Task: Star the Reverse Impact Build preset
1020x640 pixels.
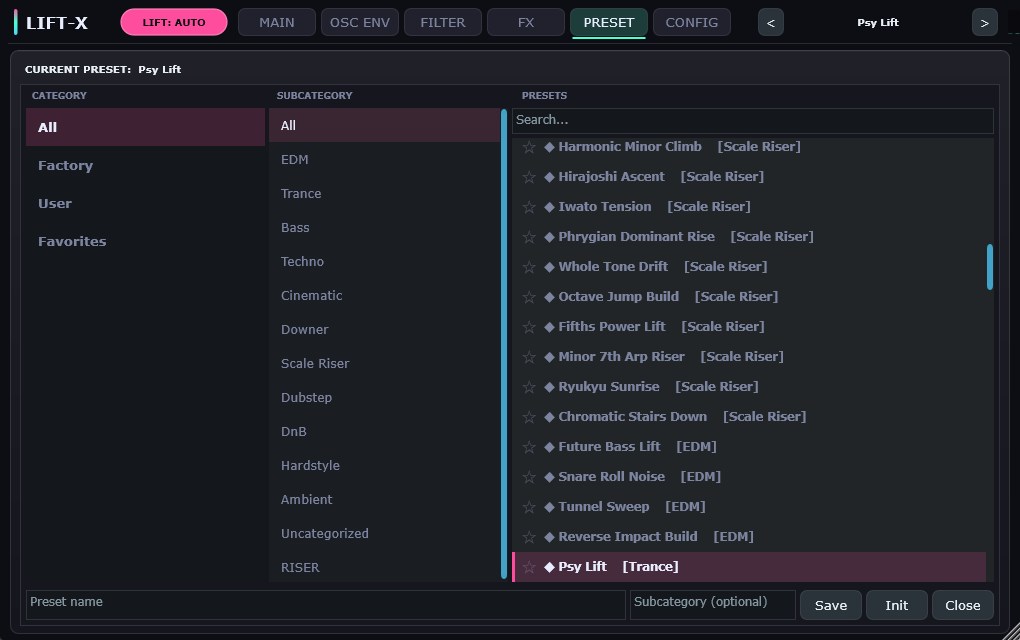Action: (529, 537)
